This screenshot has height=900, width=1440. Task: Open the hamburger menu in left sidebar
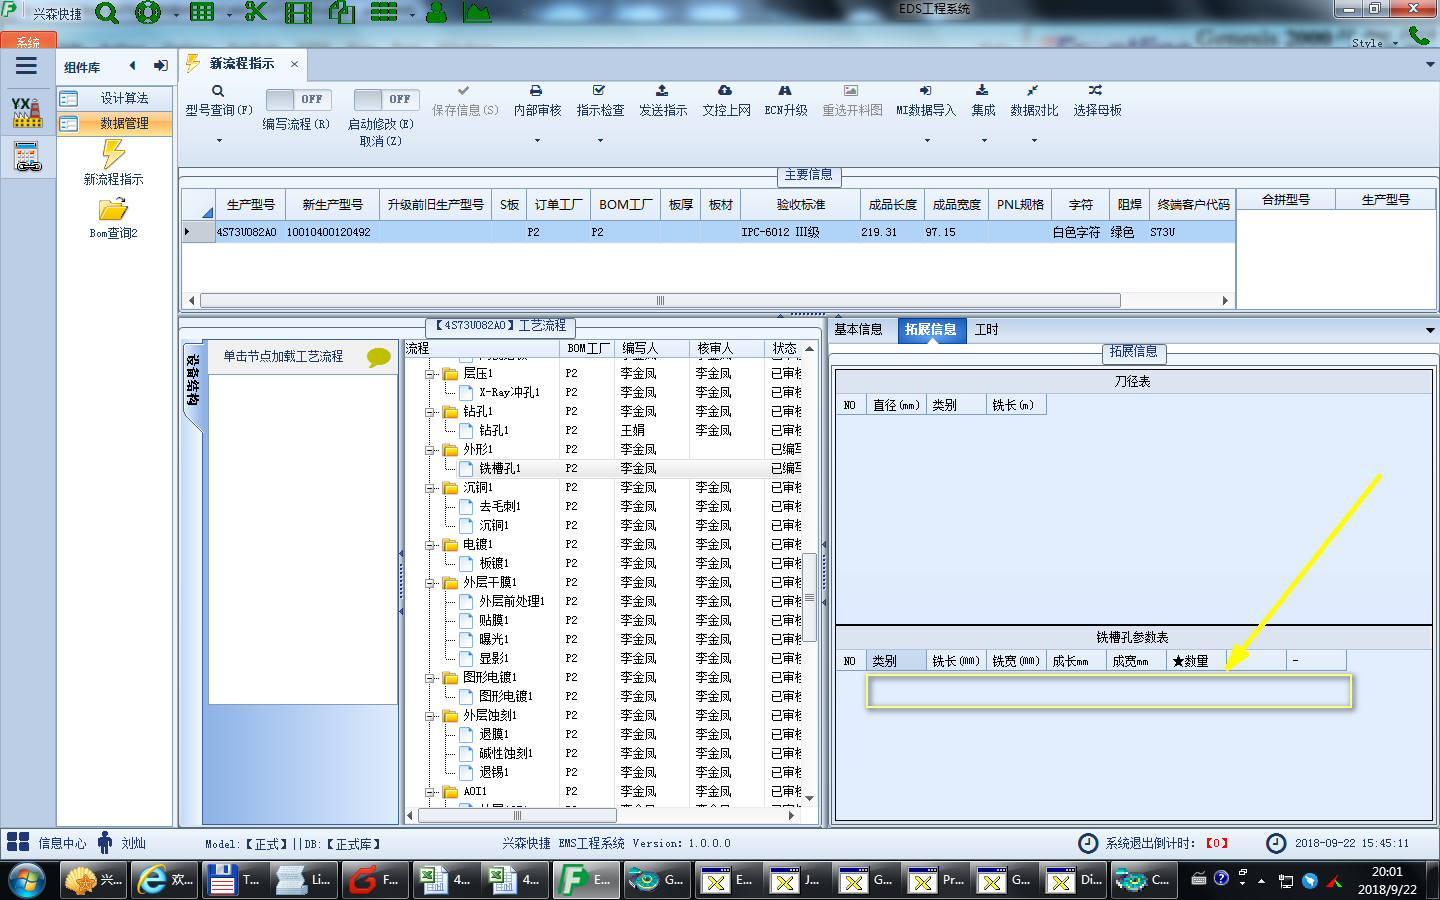click(26, 66)
